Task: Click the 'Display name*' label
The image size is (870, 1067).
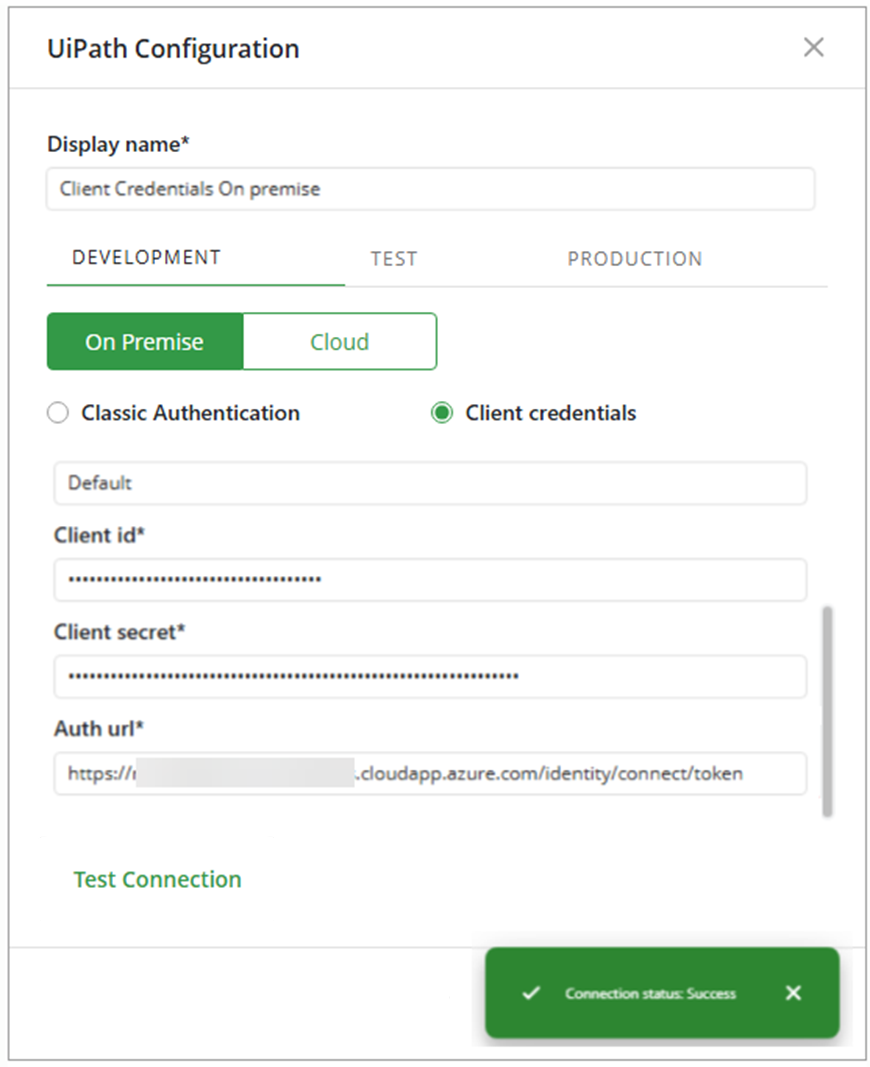Action: point(118,144)
